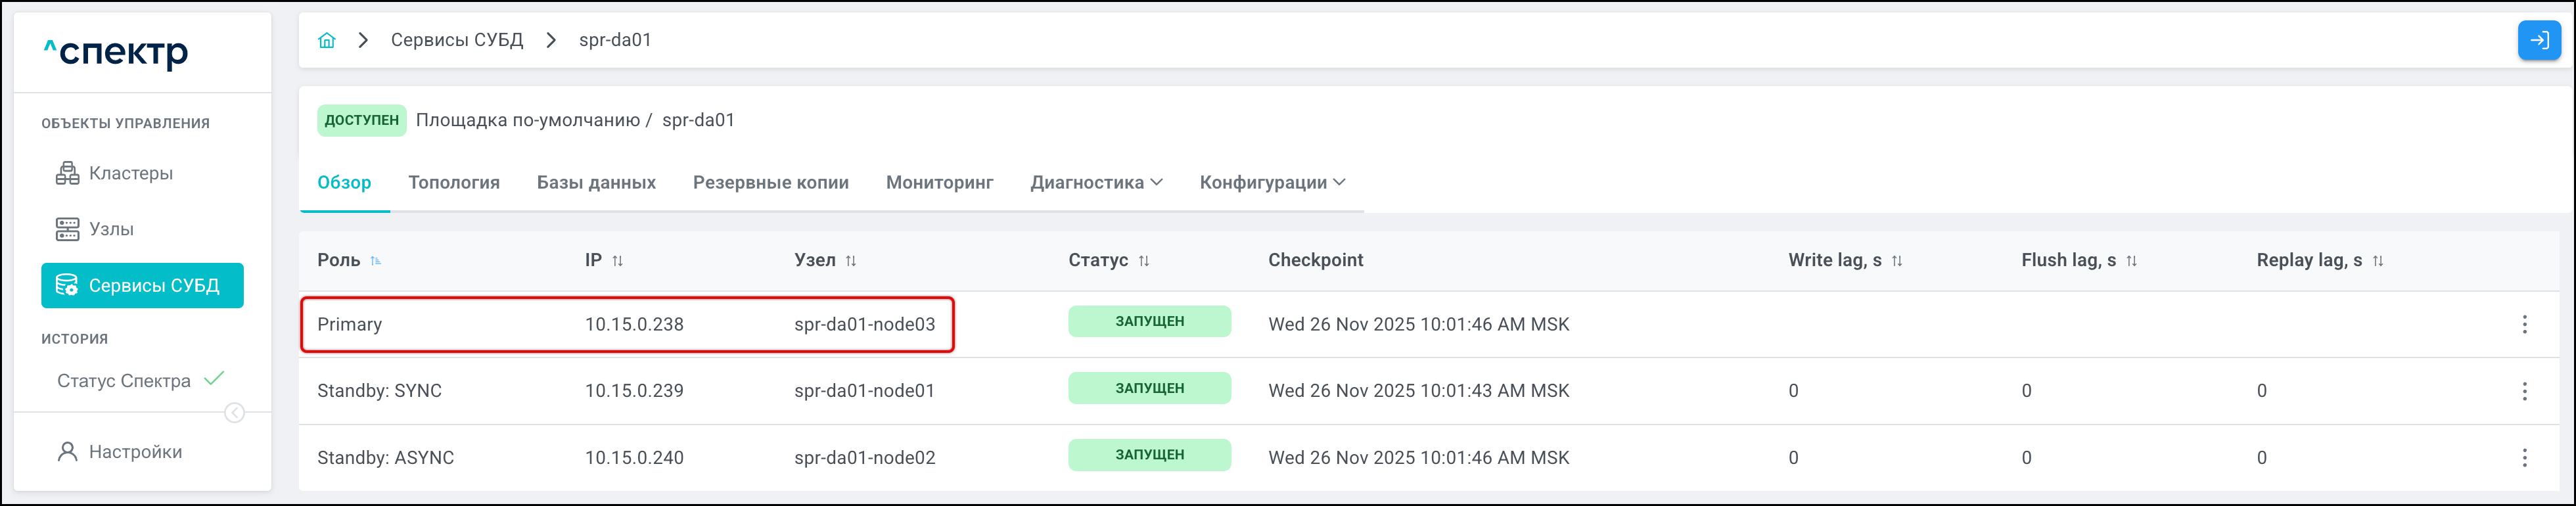The image size is (2576, 506).
Task: Click the home icon in breadcrumb
Action: (x=326, y=40)
